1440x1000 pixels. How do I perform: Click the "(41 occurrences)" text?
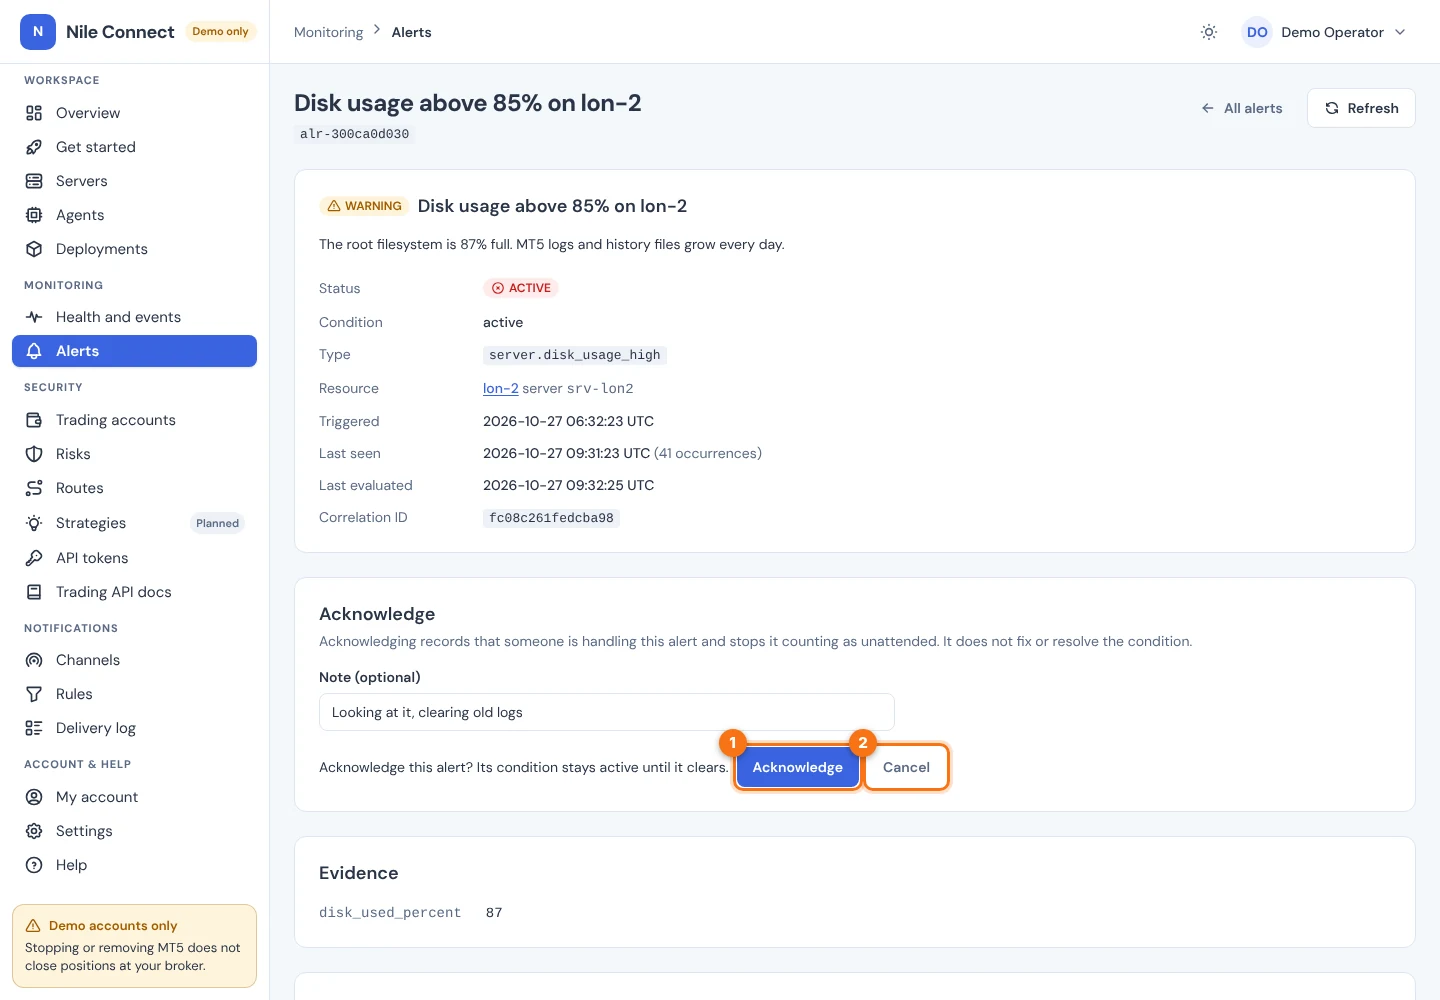pos(708,453)
